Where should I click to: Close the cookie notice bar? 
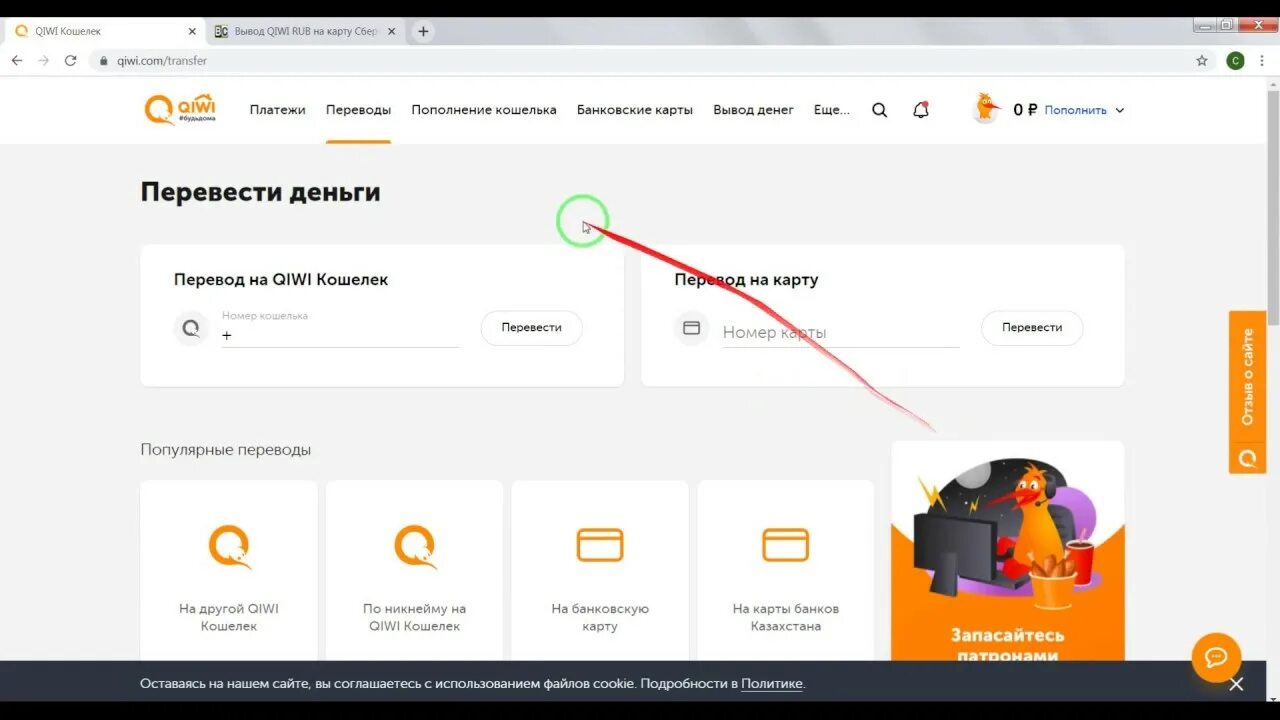point(1236,684)
